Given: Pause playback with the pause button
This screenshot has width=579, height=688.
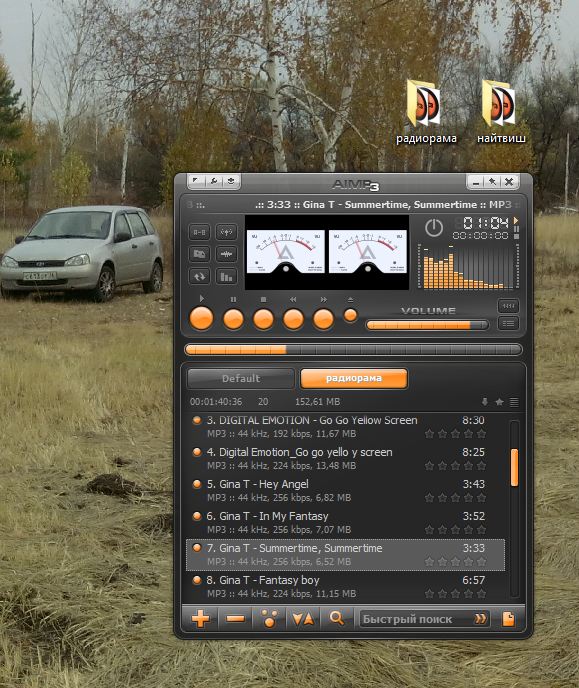Looking at the screenshot, I should click(233, 319).
